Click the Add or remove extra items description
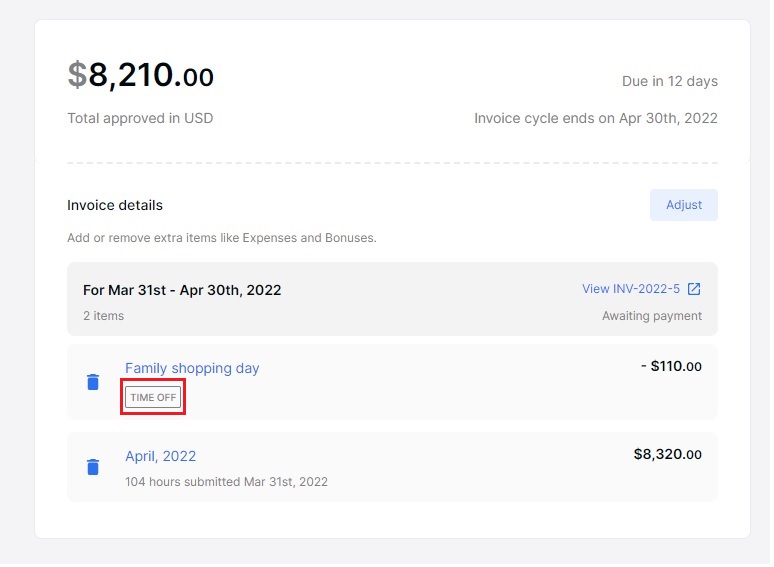Viewport: 774px width, 567px height. [x=221, y=238]
